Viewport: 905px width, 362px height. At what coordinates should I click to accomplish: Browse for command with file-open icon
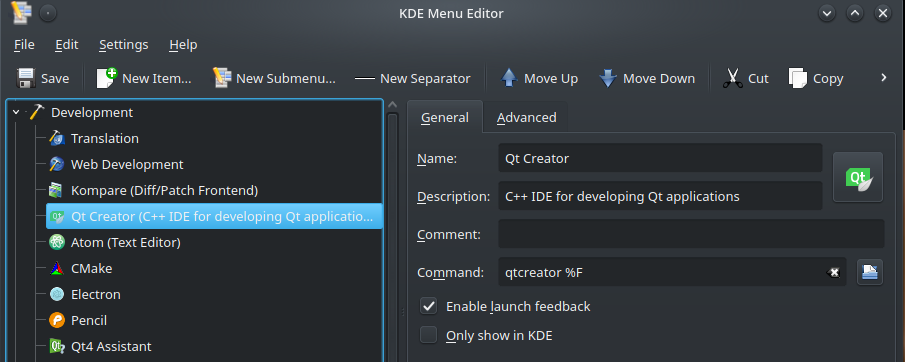[870, 271]
